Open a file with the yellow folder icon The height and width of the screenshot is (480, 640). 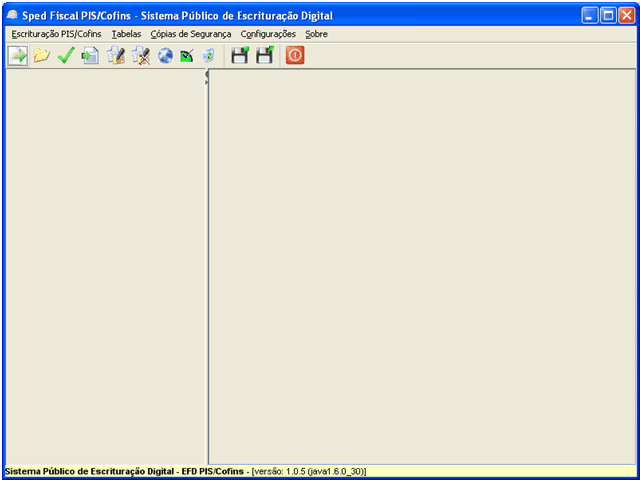click(x=41, y=56)
